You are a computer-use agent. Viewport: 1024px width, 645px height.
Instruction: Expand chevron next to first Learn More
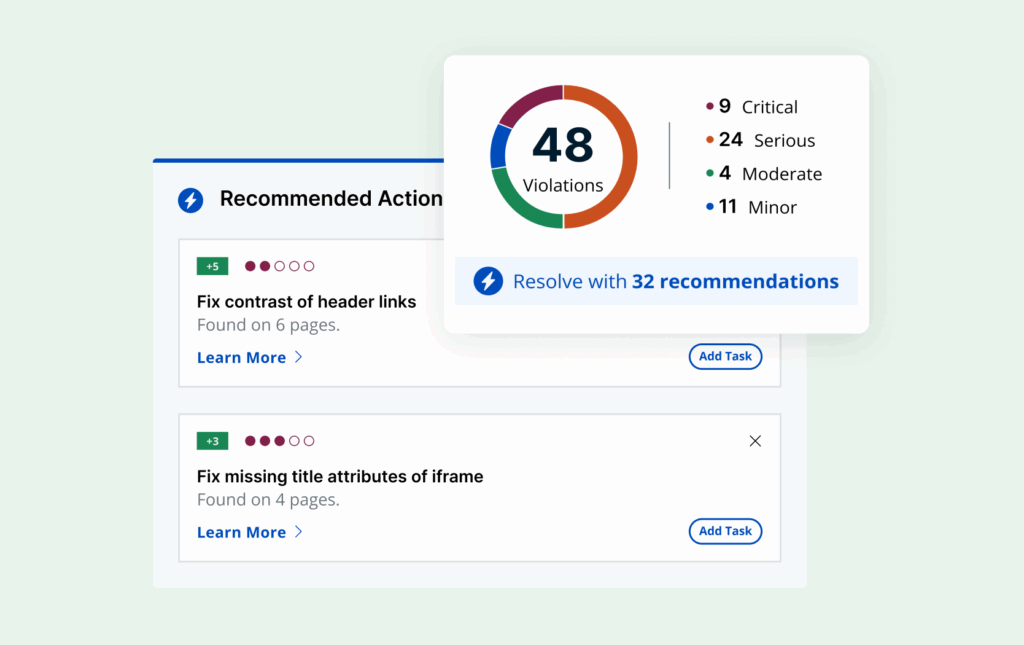point(298,357)
